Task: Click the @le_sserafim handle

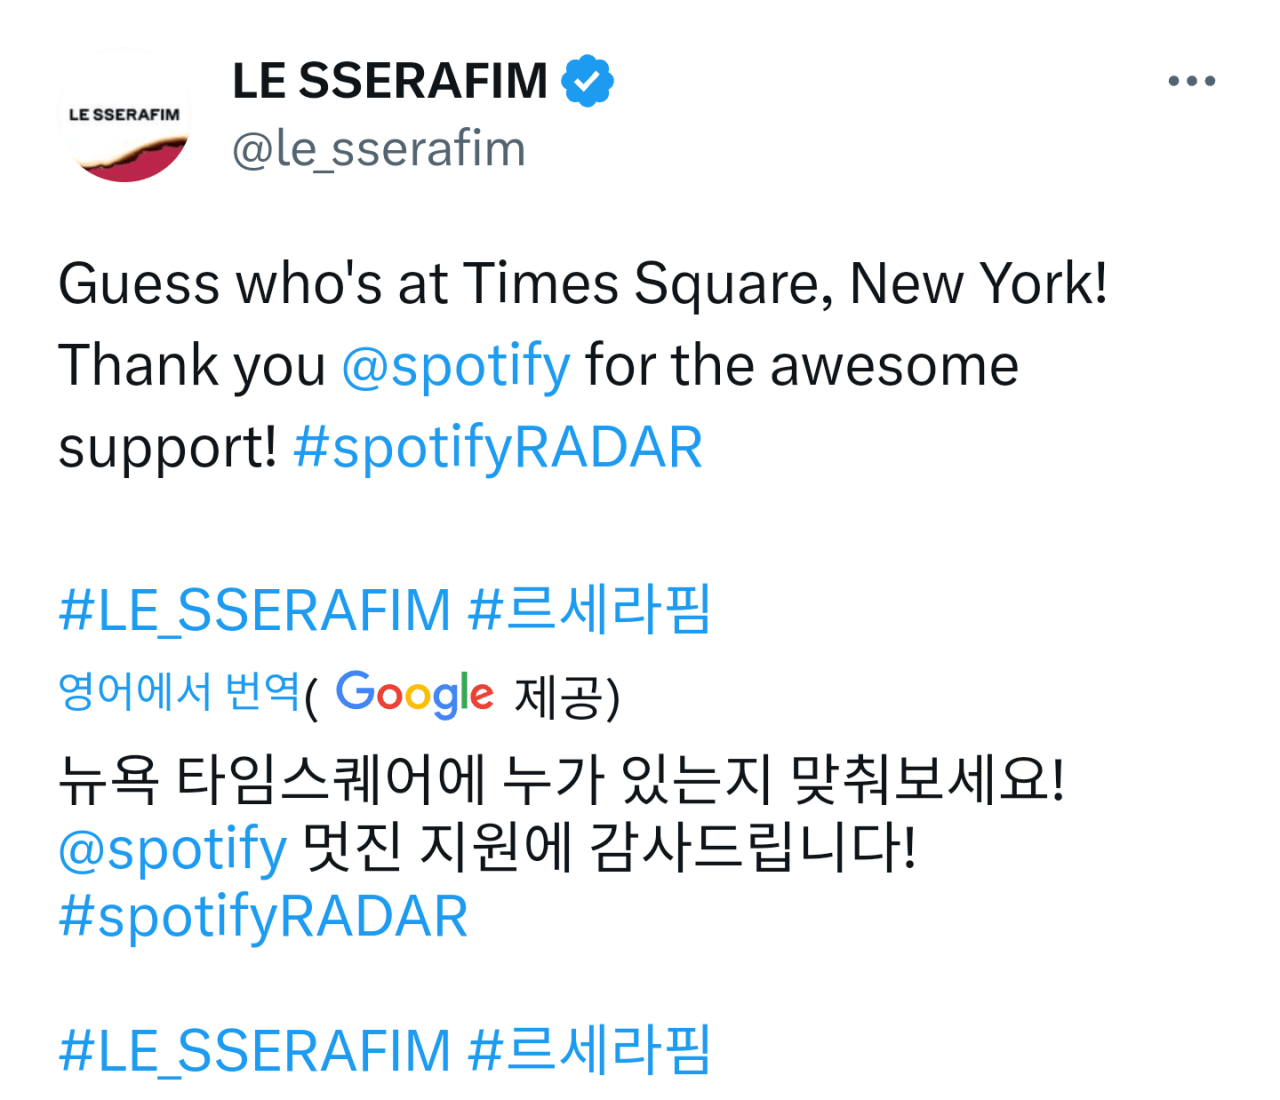Action: [x=378, y=149]
